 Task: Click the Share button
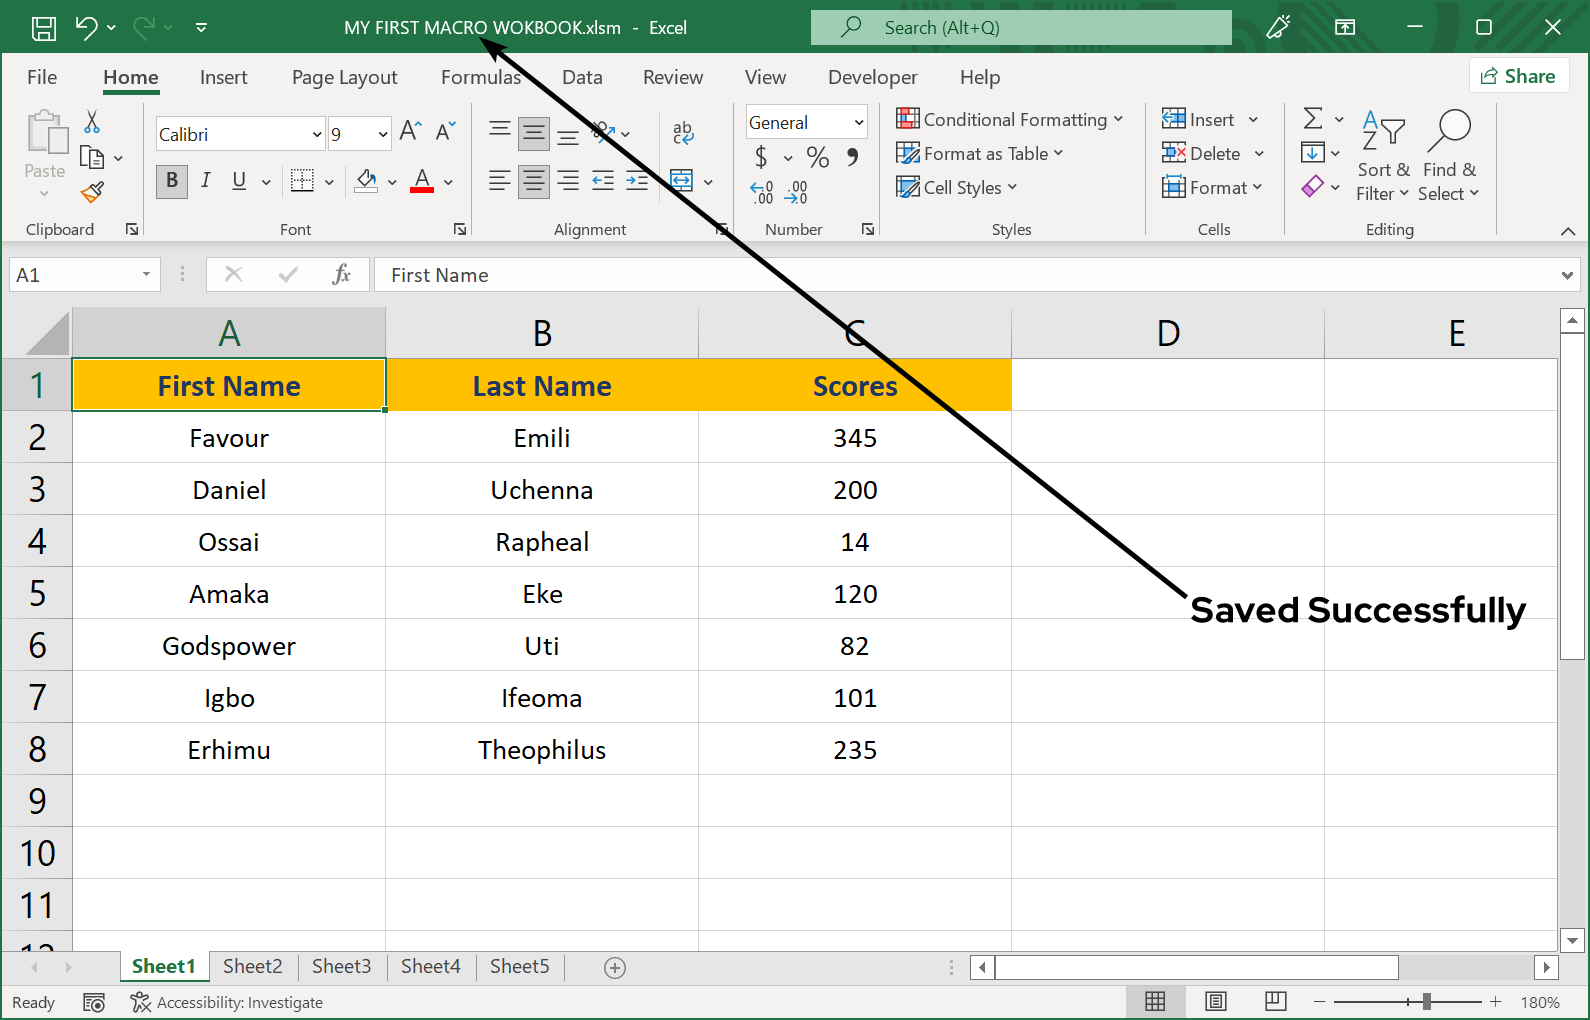pos(1518,76)
